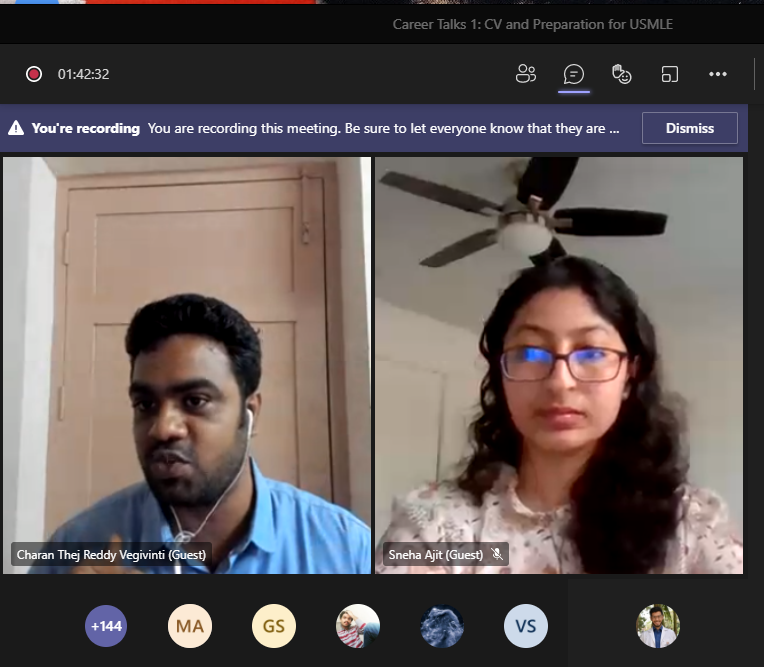Viewport: 764px width, 667px height.
Task: Select the VS participant avatar
Action: (526, 627)
